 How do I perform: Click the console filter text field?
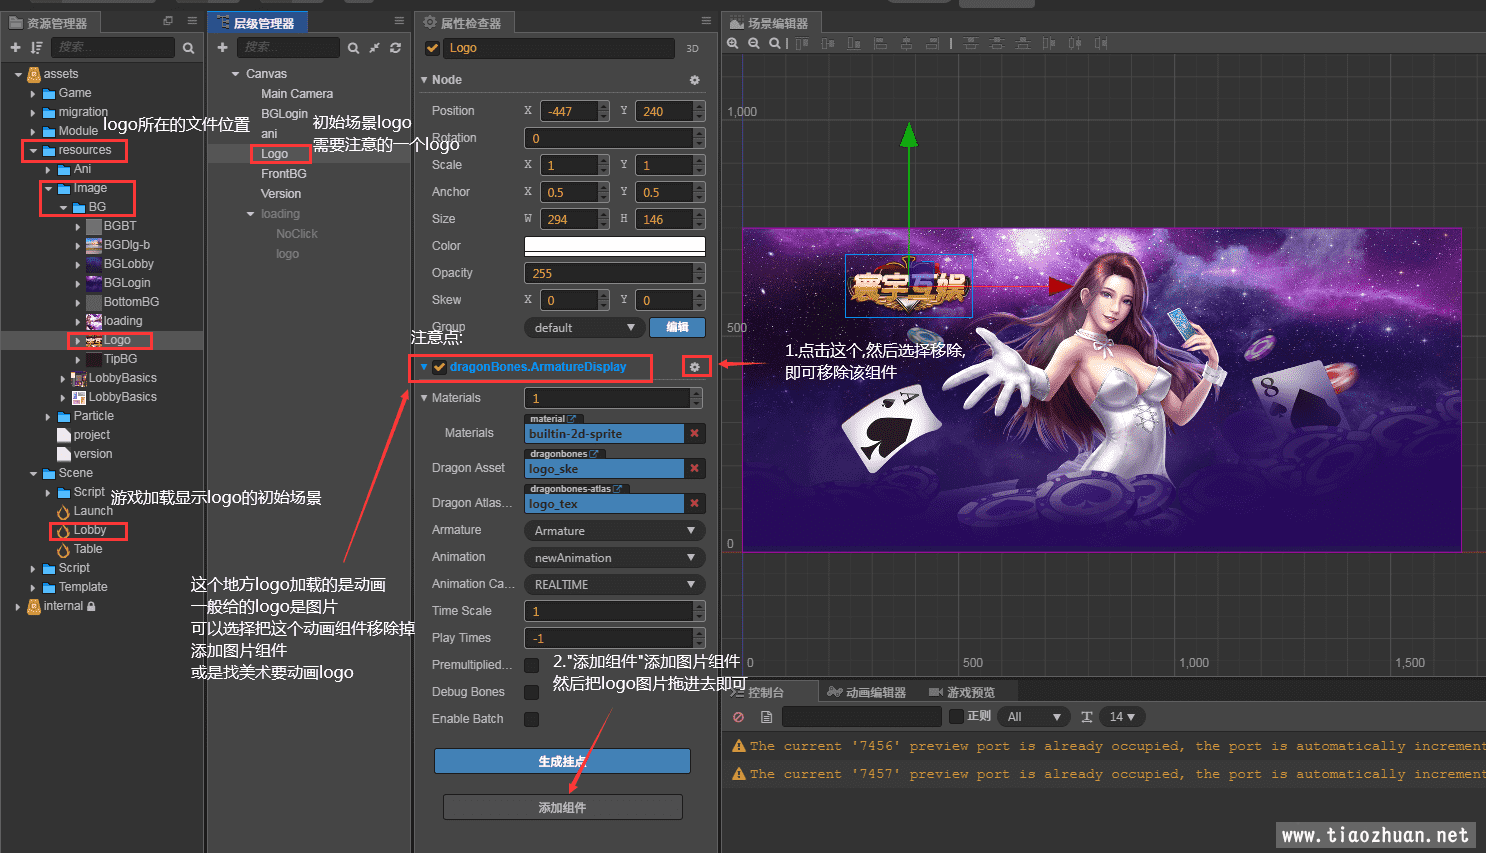(x=862, y=717)
